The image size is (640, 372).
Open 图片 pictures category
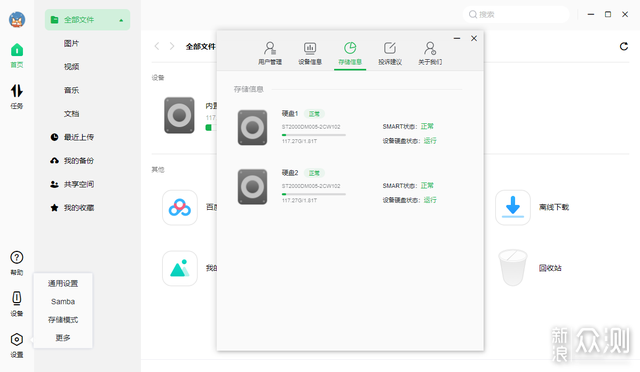(x=71, y=43)
